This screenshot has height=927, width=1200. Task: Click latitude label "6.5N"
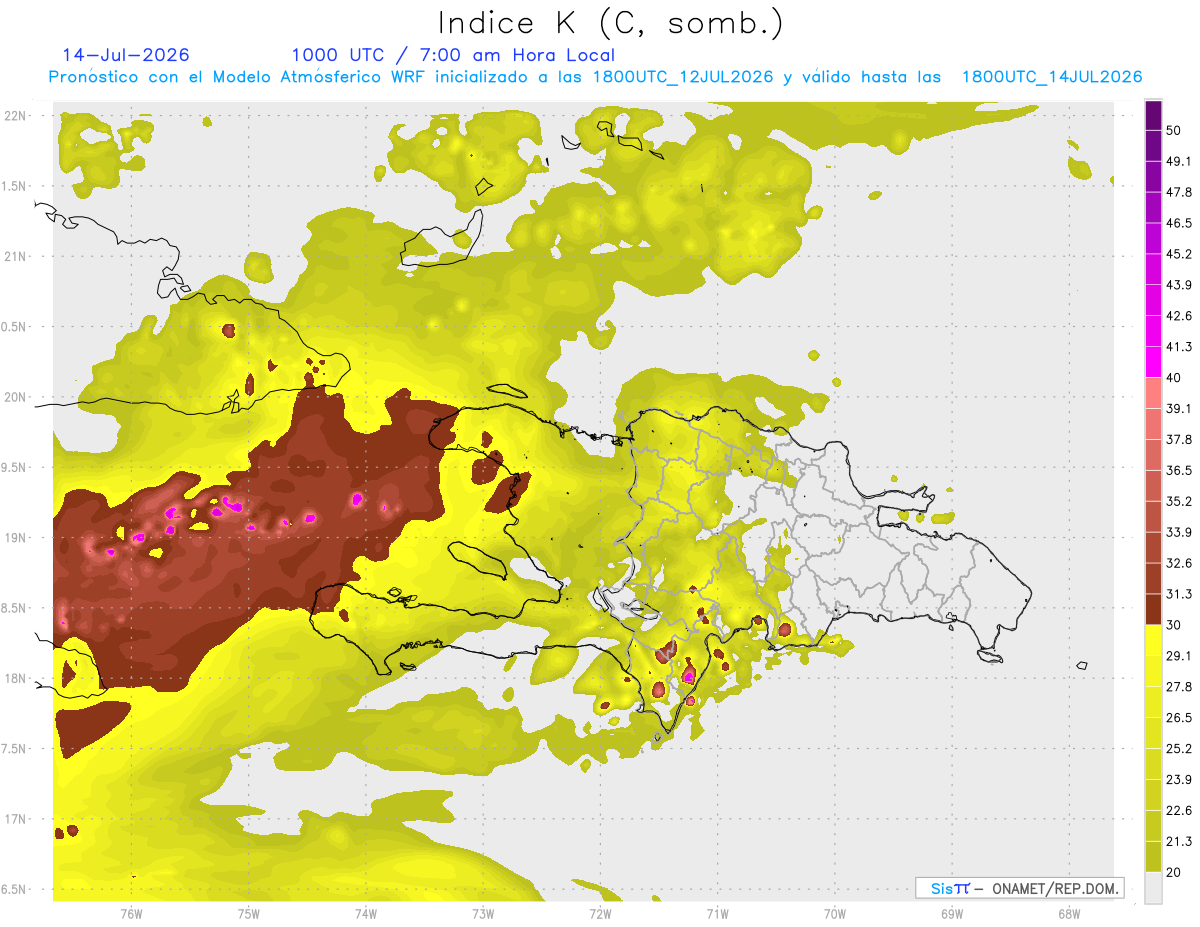click(15, 889)
